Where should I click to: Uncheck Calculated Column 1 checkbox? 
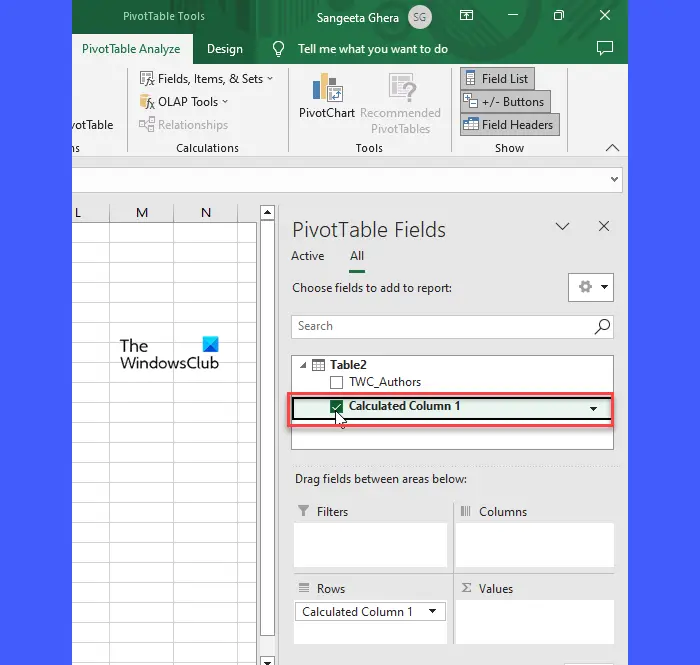(336, 407)
